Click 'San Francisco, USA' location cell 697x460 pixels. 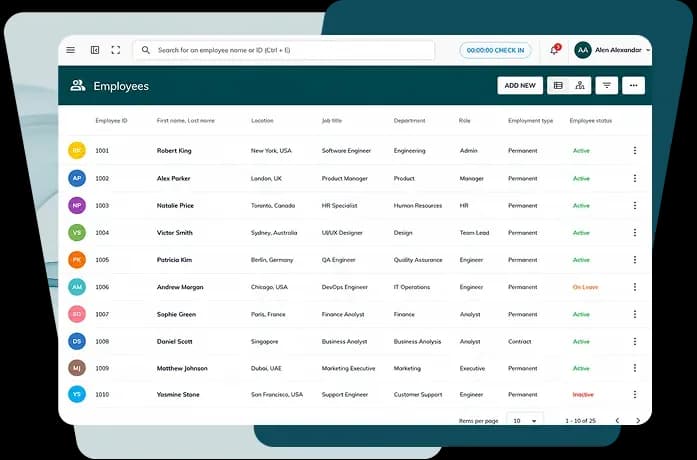(x=277, y=394)
